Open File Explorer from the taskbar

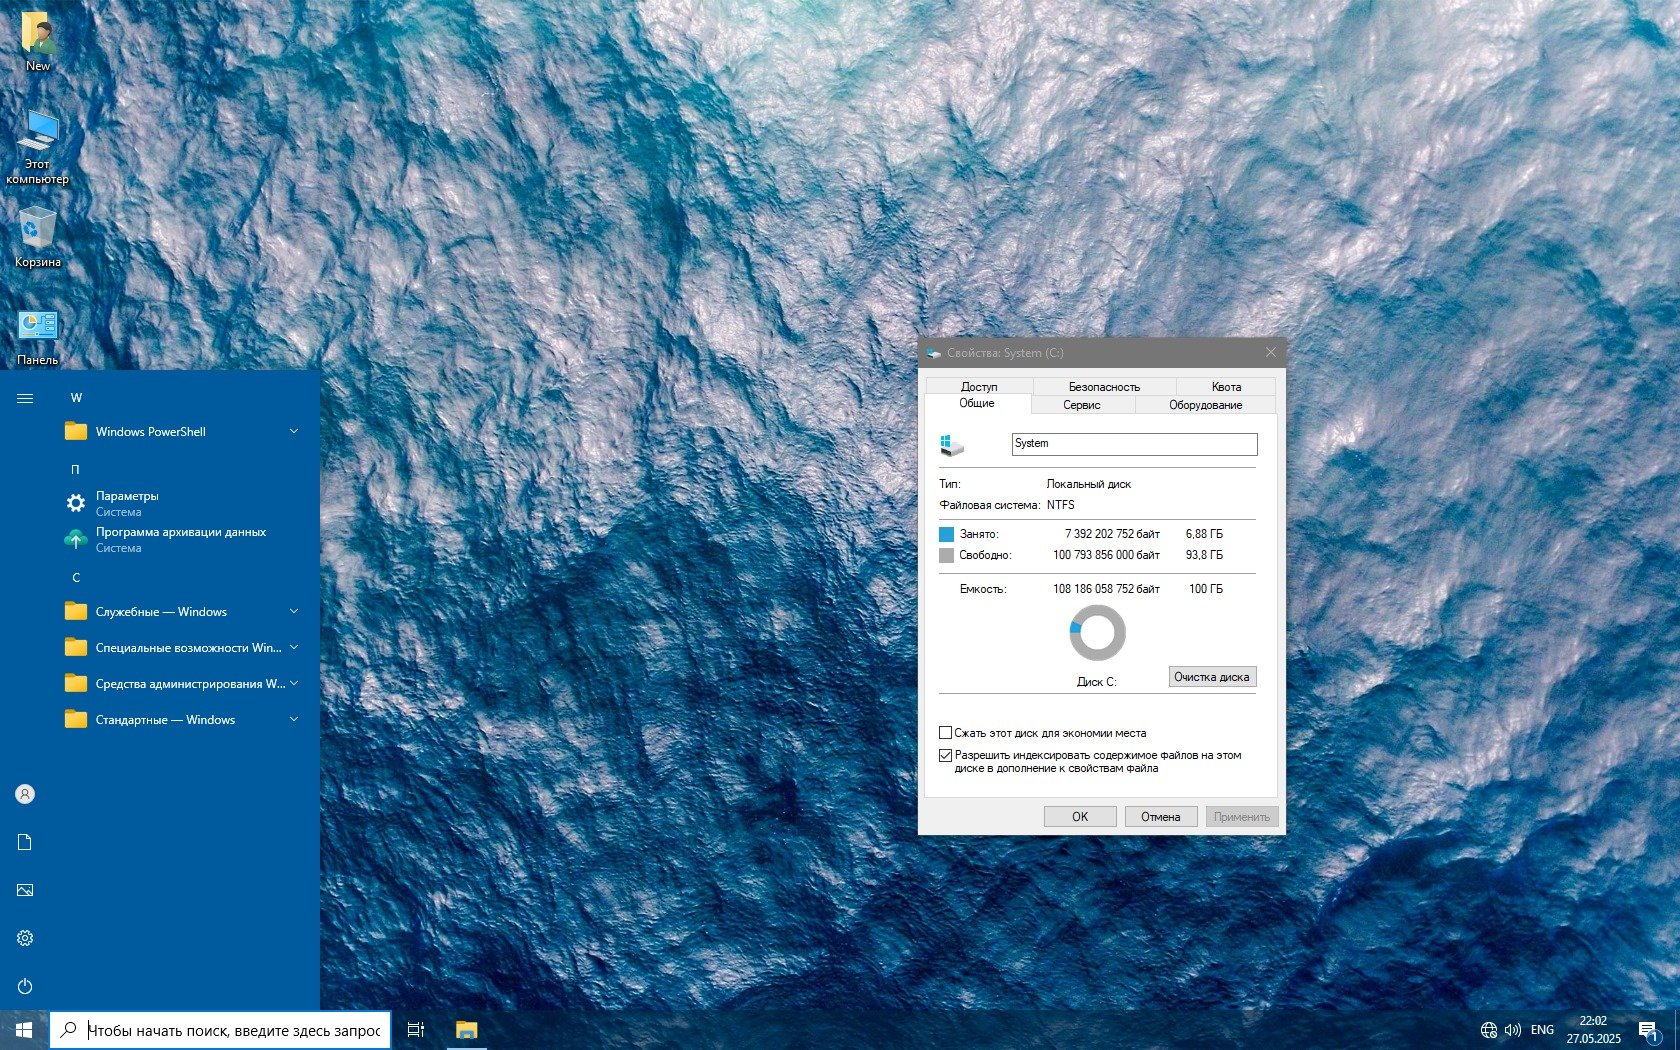[x=466, y=1030]
